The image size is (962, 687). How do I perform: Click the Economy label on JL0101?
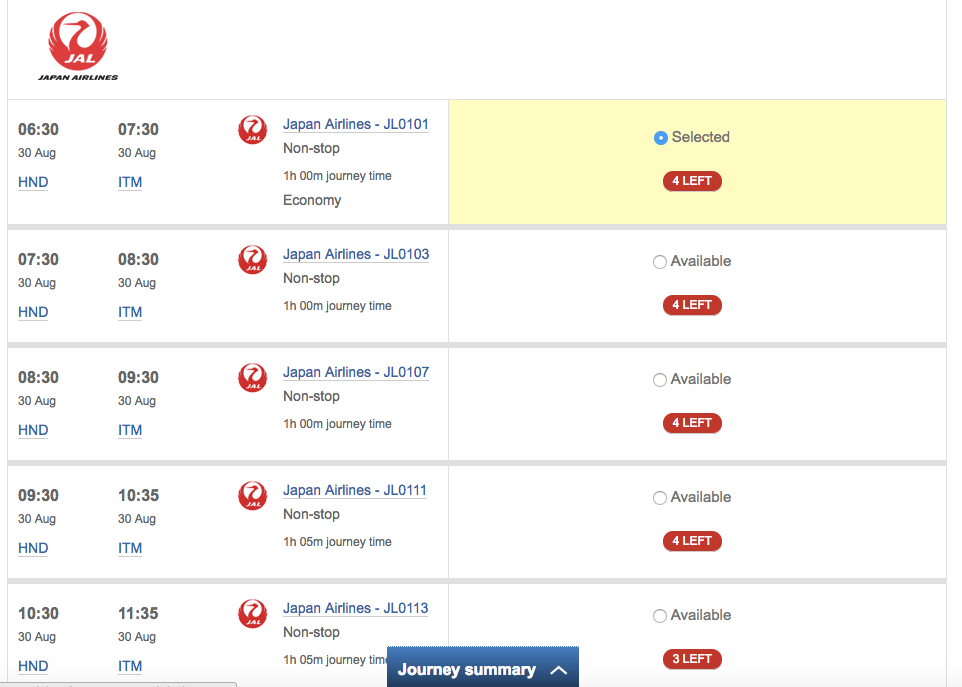[x=312, y=201]
